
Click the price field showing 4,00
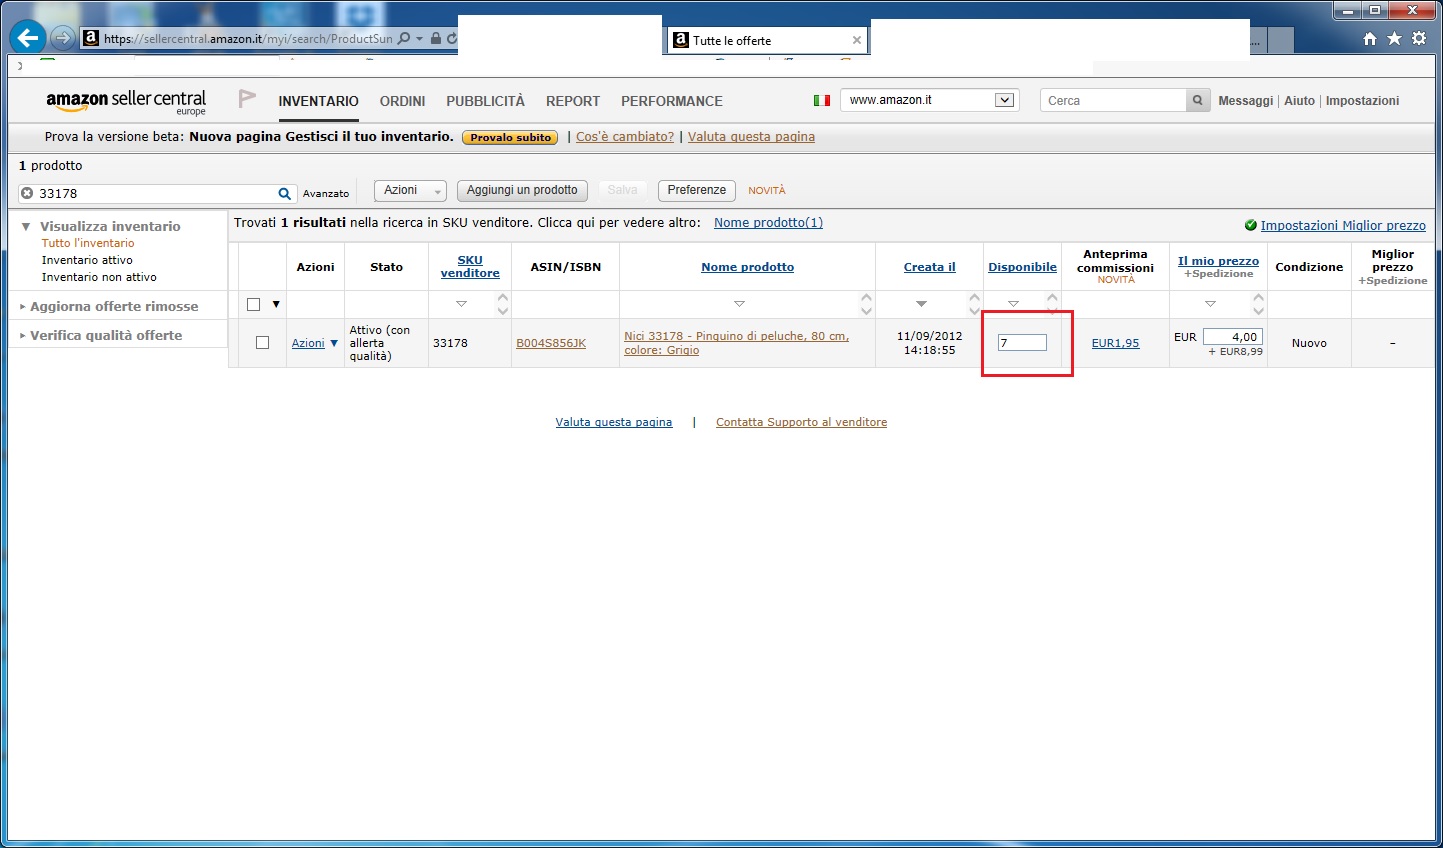pyautogui.click(x=1232, y=337)
